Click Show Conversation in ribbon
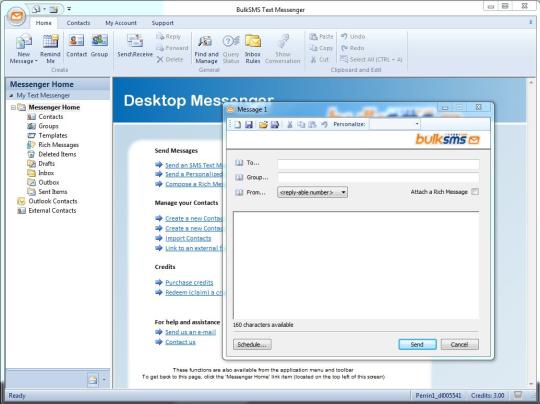 point(283,49)
